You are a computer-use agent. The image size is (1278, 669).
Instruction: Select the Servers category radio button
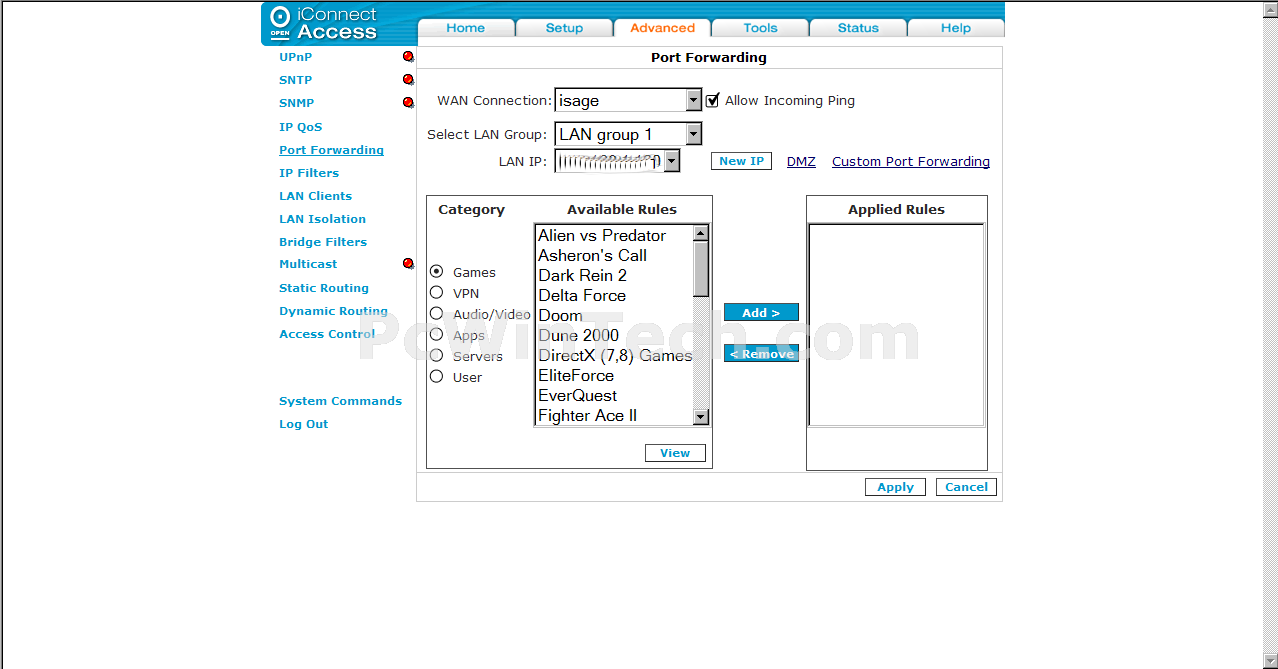pos(436,355)
